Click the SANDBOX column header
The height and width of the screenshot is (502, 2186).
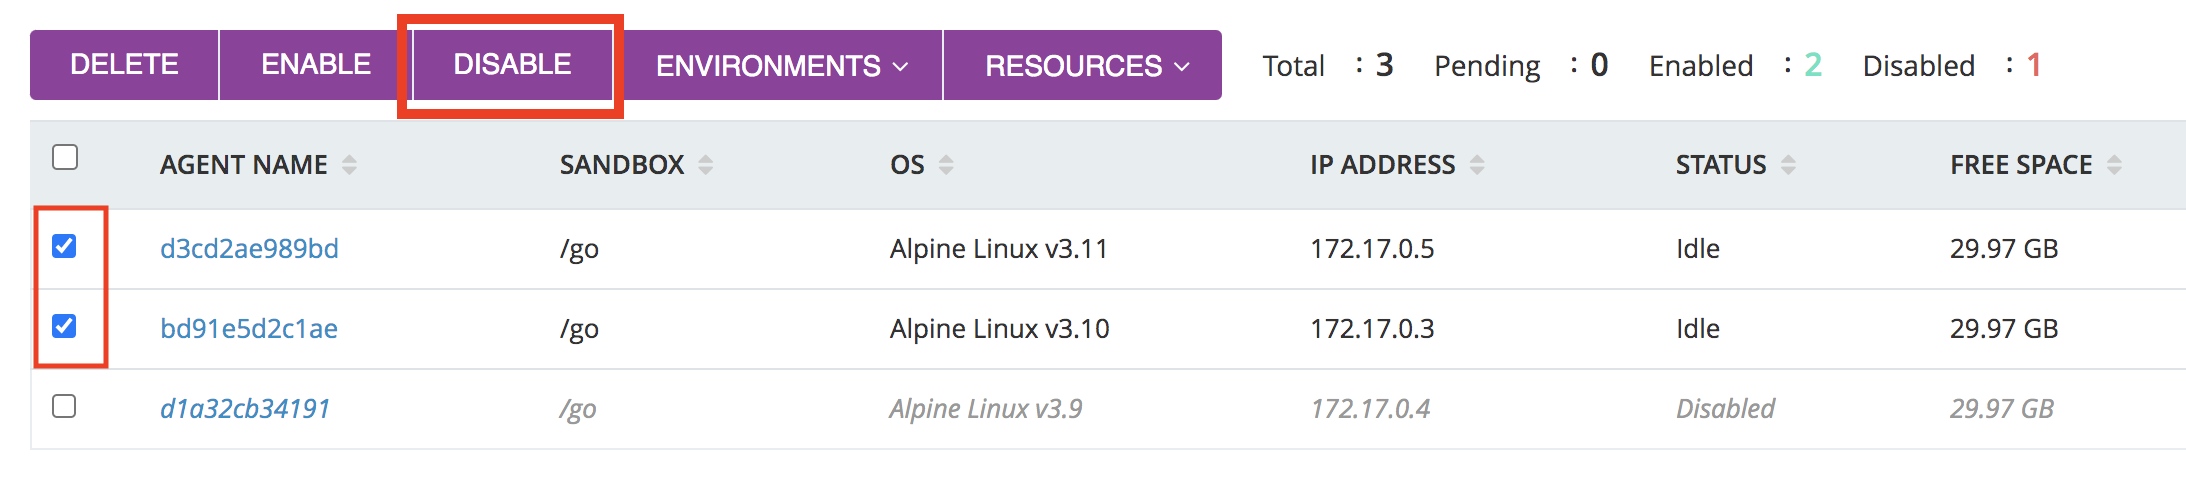[x=622, y=165]
